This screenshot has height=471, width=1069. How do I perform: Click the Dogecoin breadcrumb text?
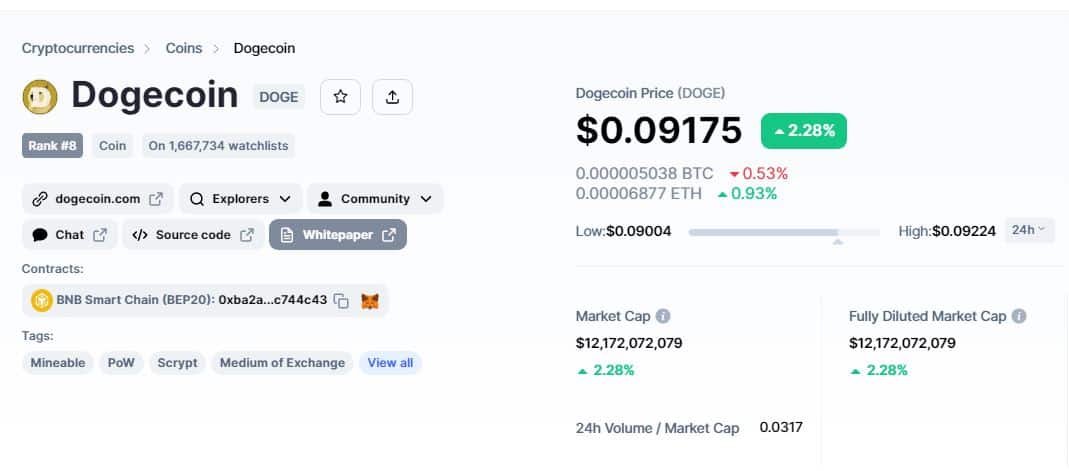point(265,48)
